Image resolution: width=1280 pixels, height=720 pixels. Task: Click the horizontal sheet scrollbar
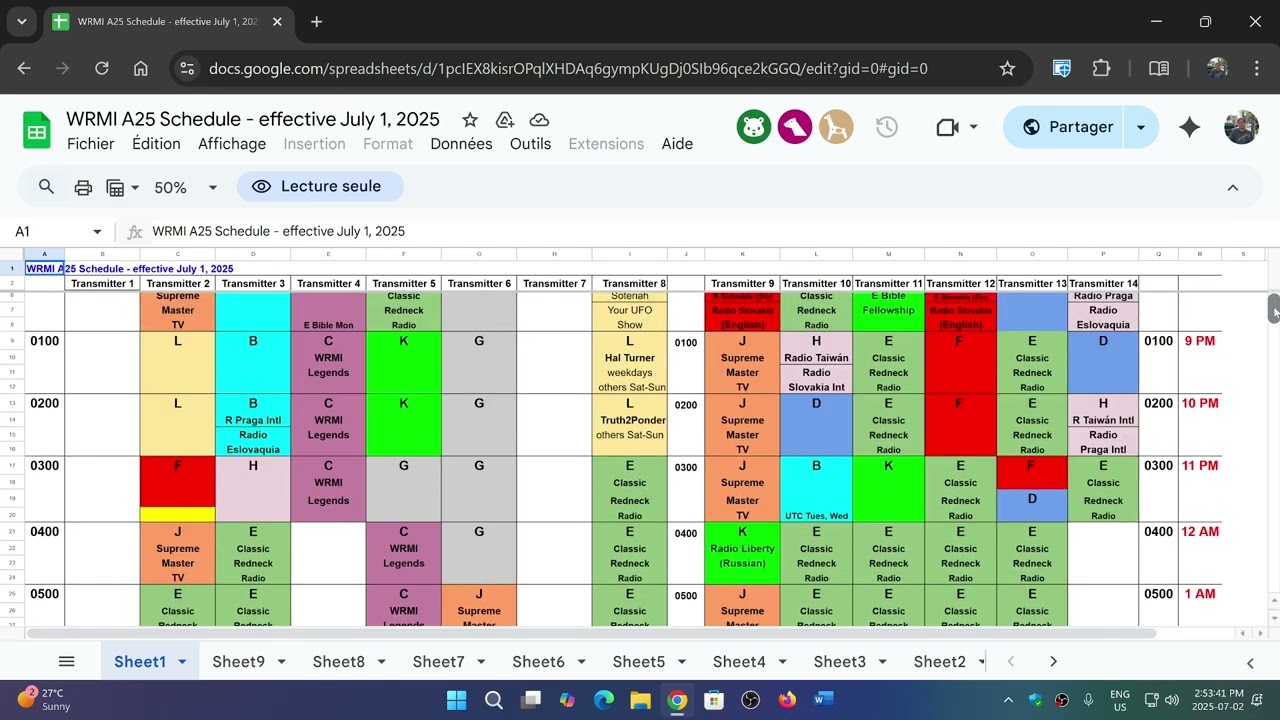[x=590, y=633]
